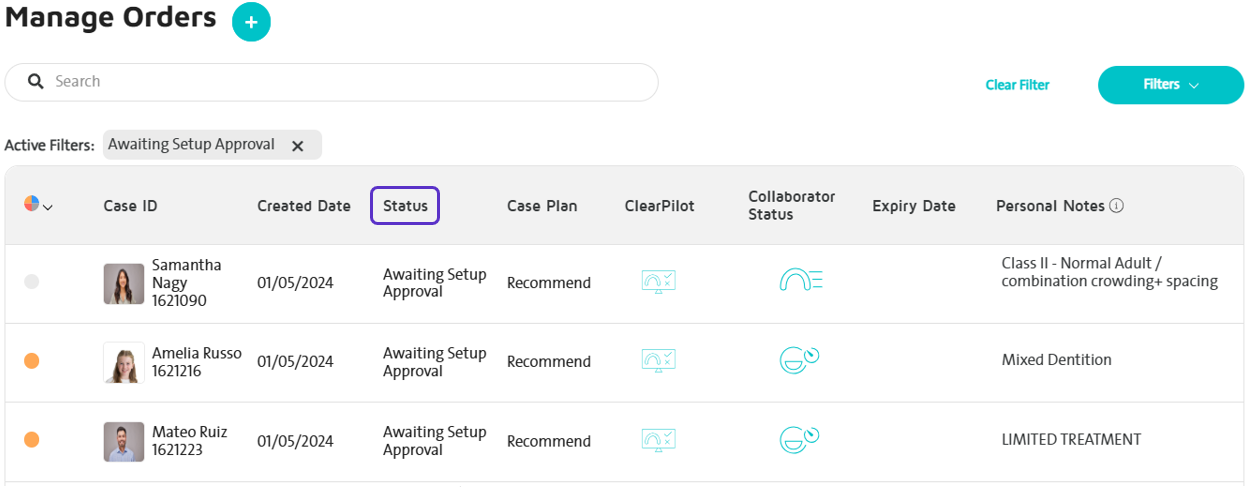Open the Filters dropdown
Screen dimensions: 1248x487
(1170, 85)
